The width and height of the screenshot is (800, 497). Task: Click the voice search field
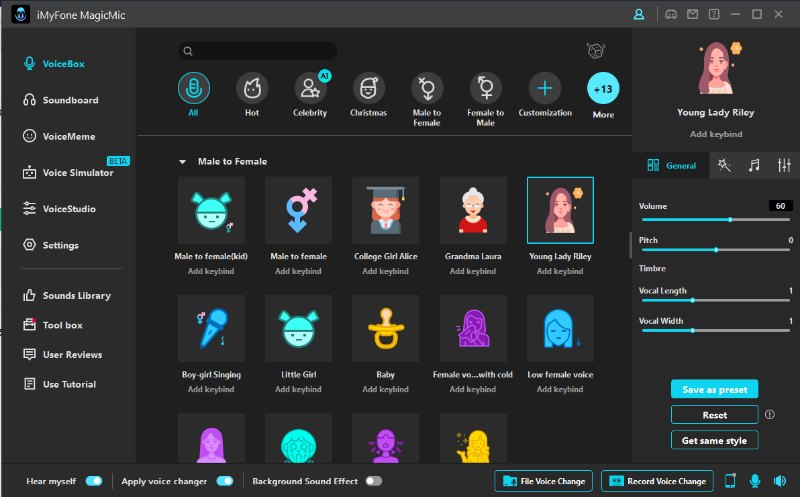(258, 51)
